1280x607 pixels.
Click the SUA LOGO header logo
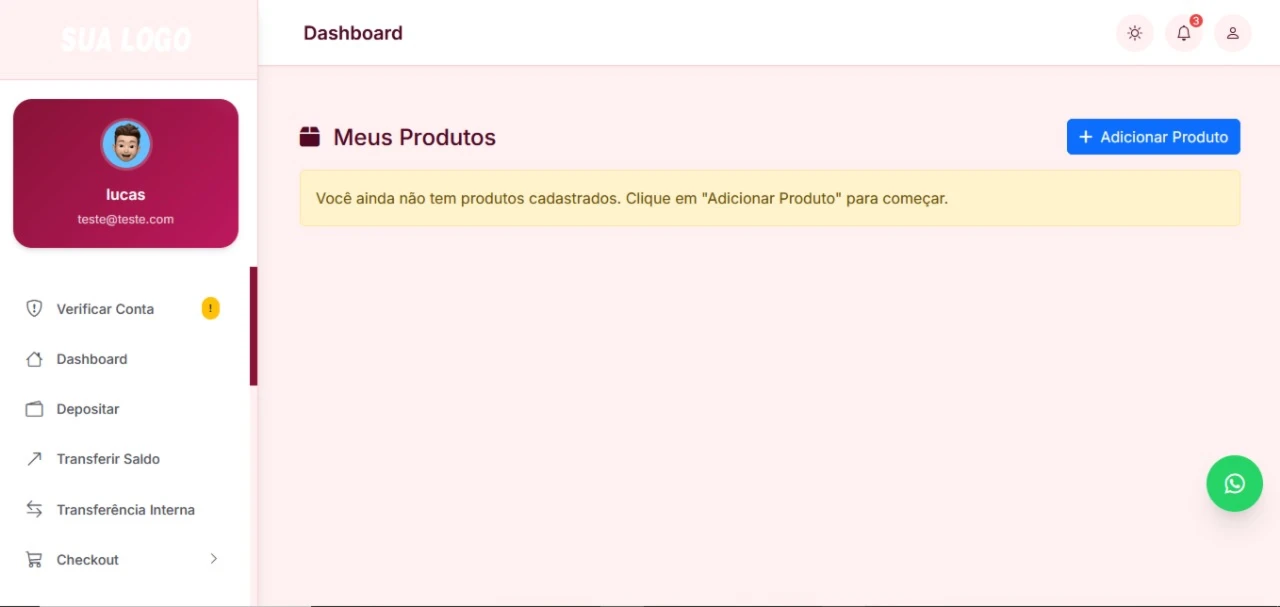click(126, 40)
